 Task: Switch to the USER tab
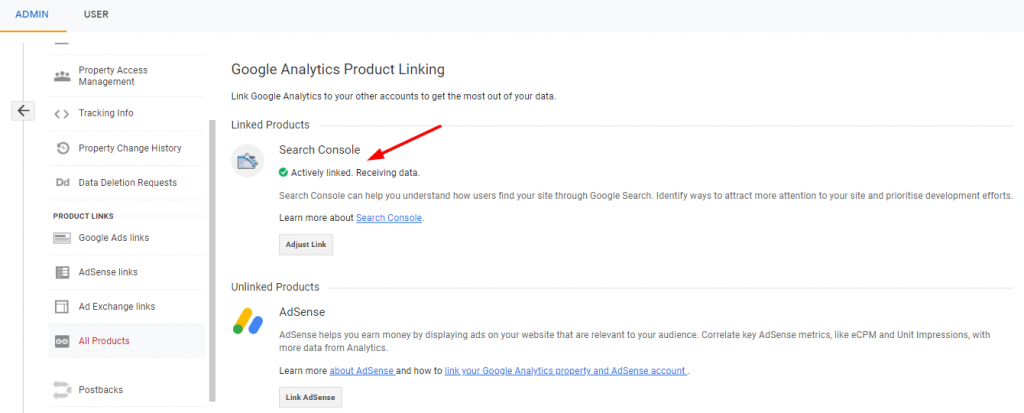coord(96,15)
